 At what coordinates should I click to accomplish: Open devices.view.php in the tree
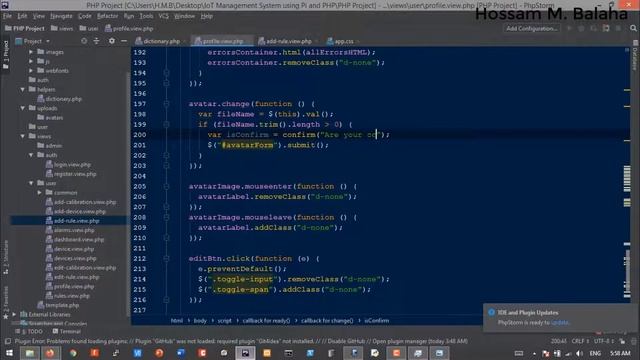tap(75, 258)
